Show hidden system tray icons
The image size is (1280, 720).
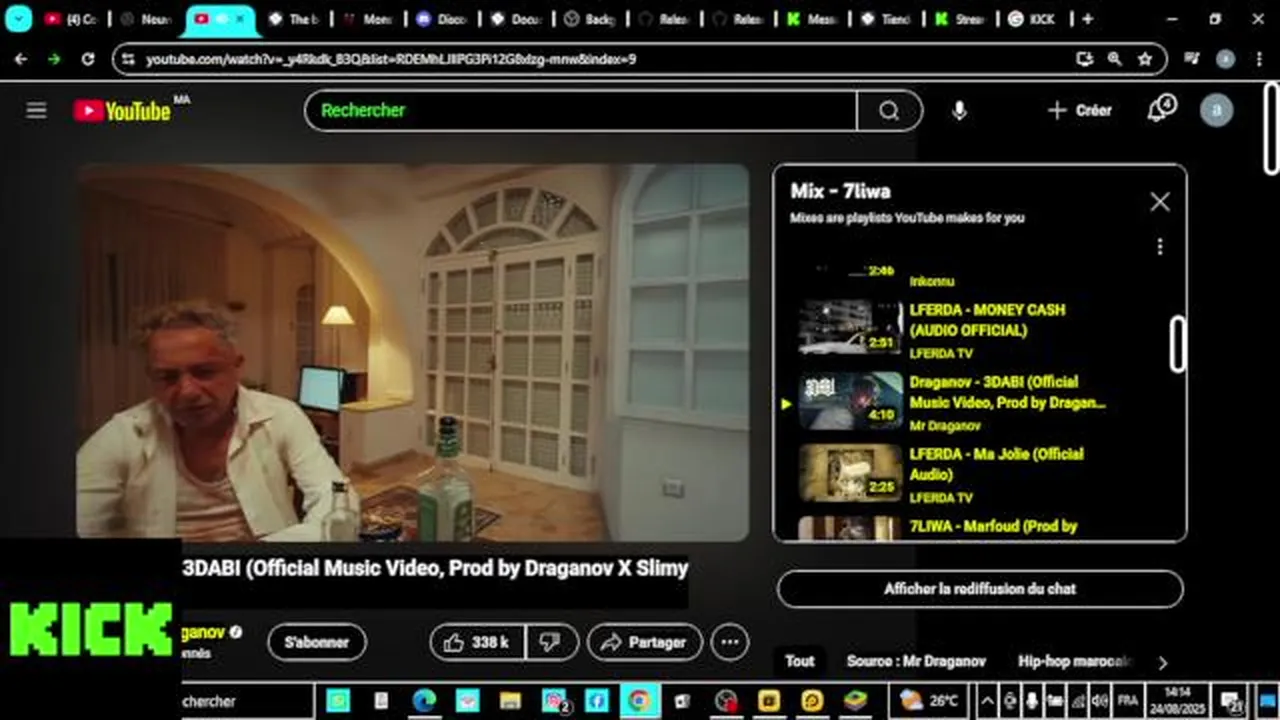986,701
